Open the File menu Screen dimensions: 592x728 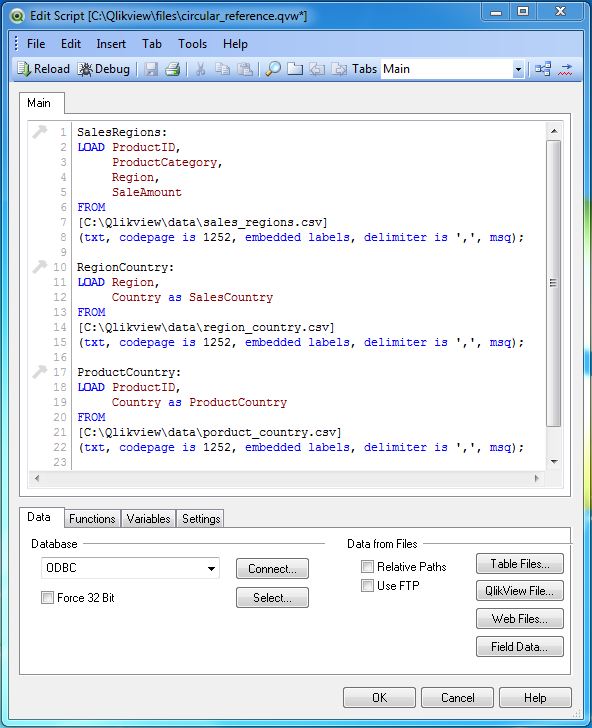pos(36,44)
